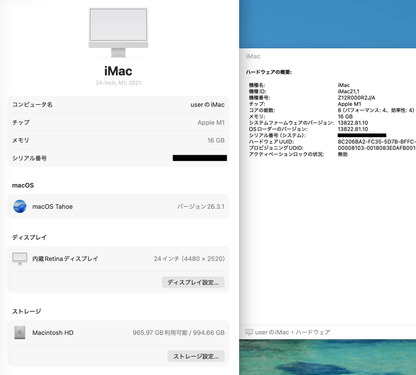Click the 機種名 value 'iMac' in hardware overview
416x375 pixels.
point(344,85)
